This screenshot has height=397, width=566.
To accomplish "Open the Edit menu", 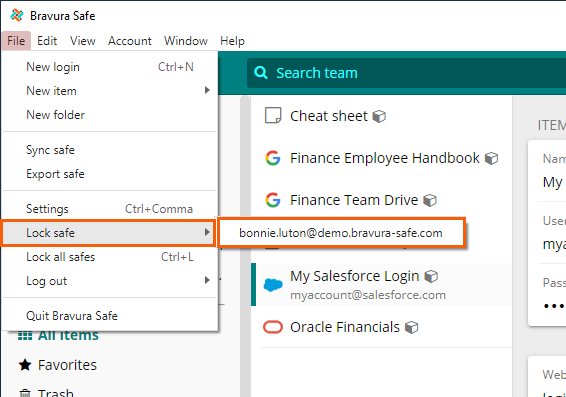I will click(x=47, y=41).
